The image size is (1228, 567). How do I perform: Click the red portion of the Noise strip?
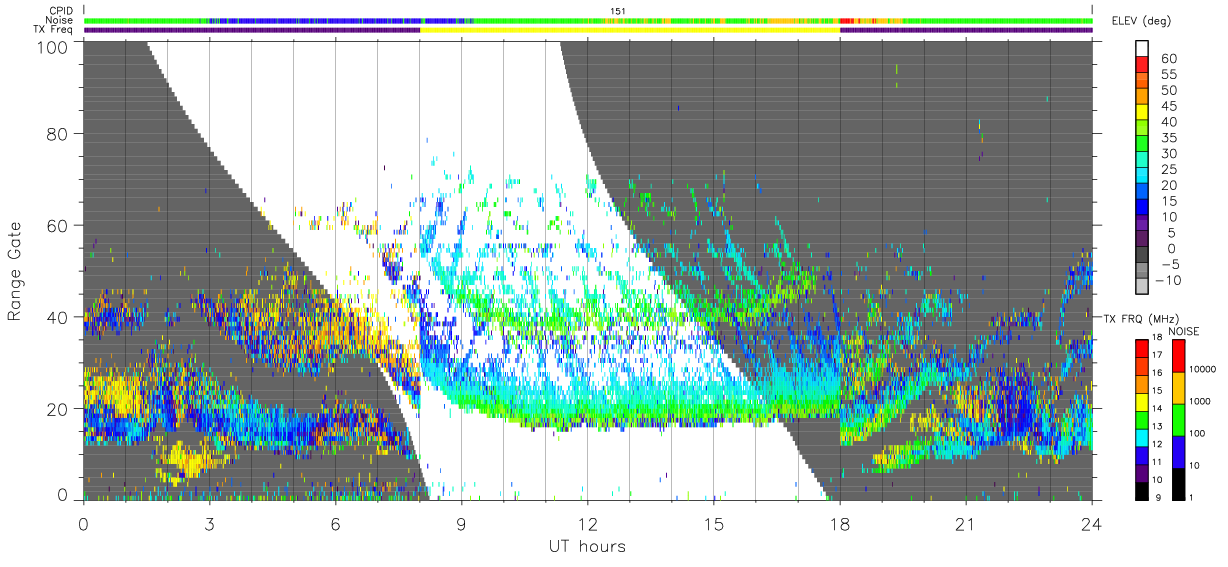coord(847,20)
